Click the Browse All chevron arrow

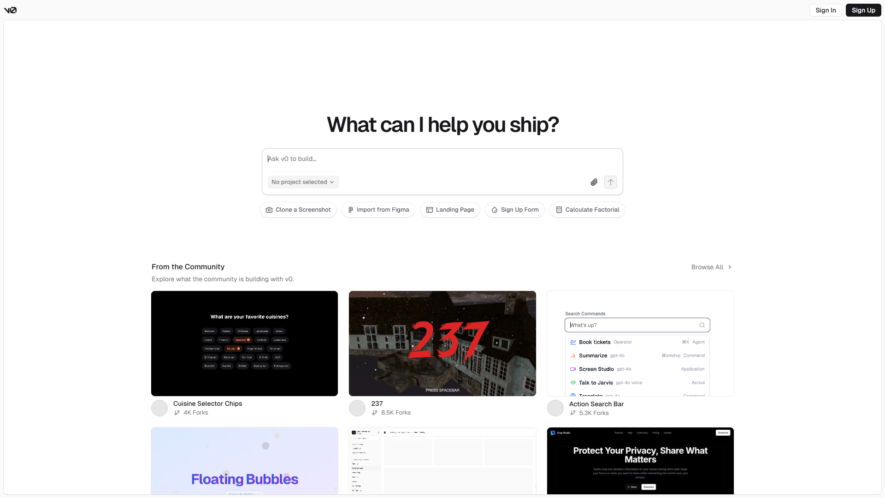click(x=729, y=267)
